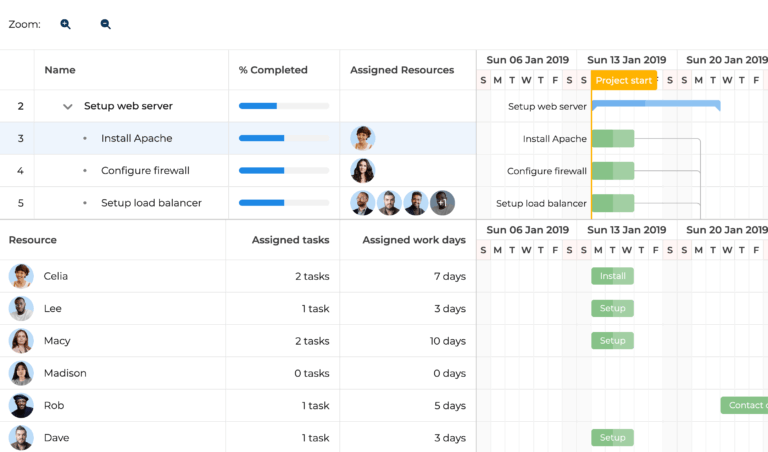Select the Install Apache Gantt bar
The height and width of the screenshot is (452, 768).
pos(613,139)
